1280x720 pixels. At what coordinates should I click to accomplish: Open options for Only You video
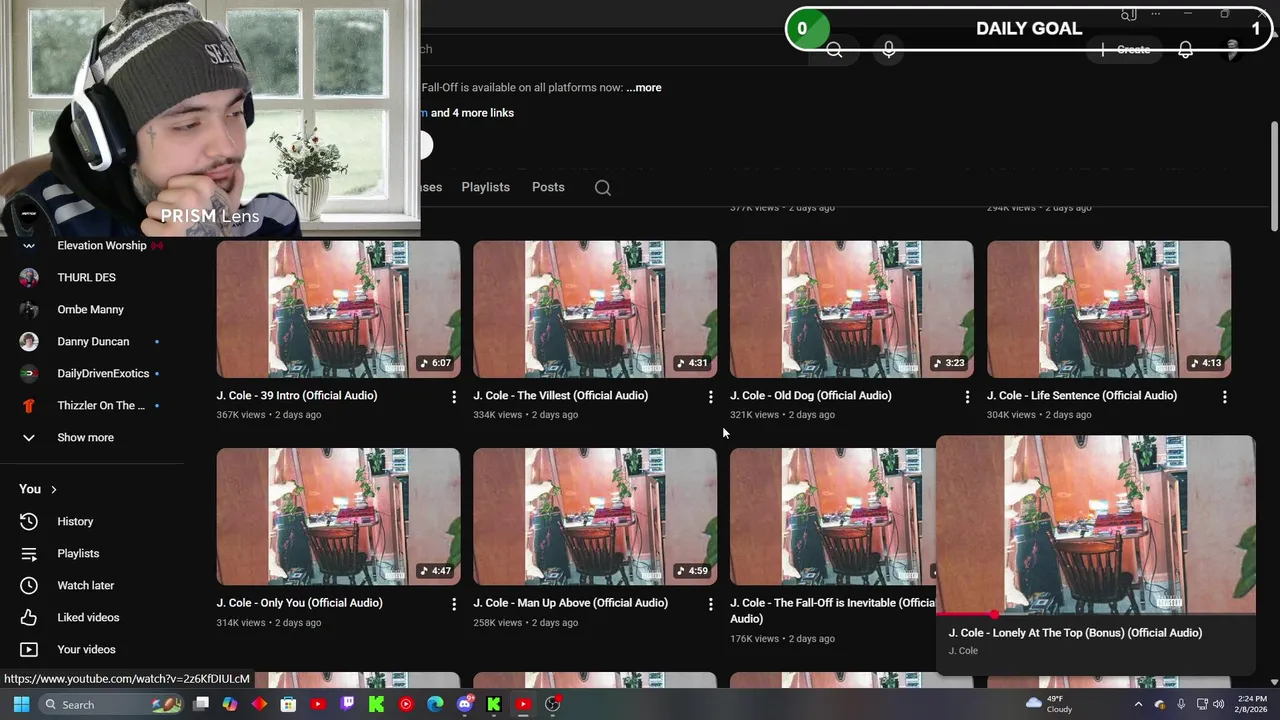point(454,604)
